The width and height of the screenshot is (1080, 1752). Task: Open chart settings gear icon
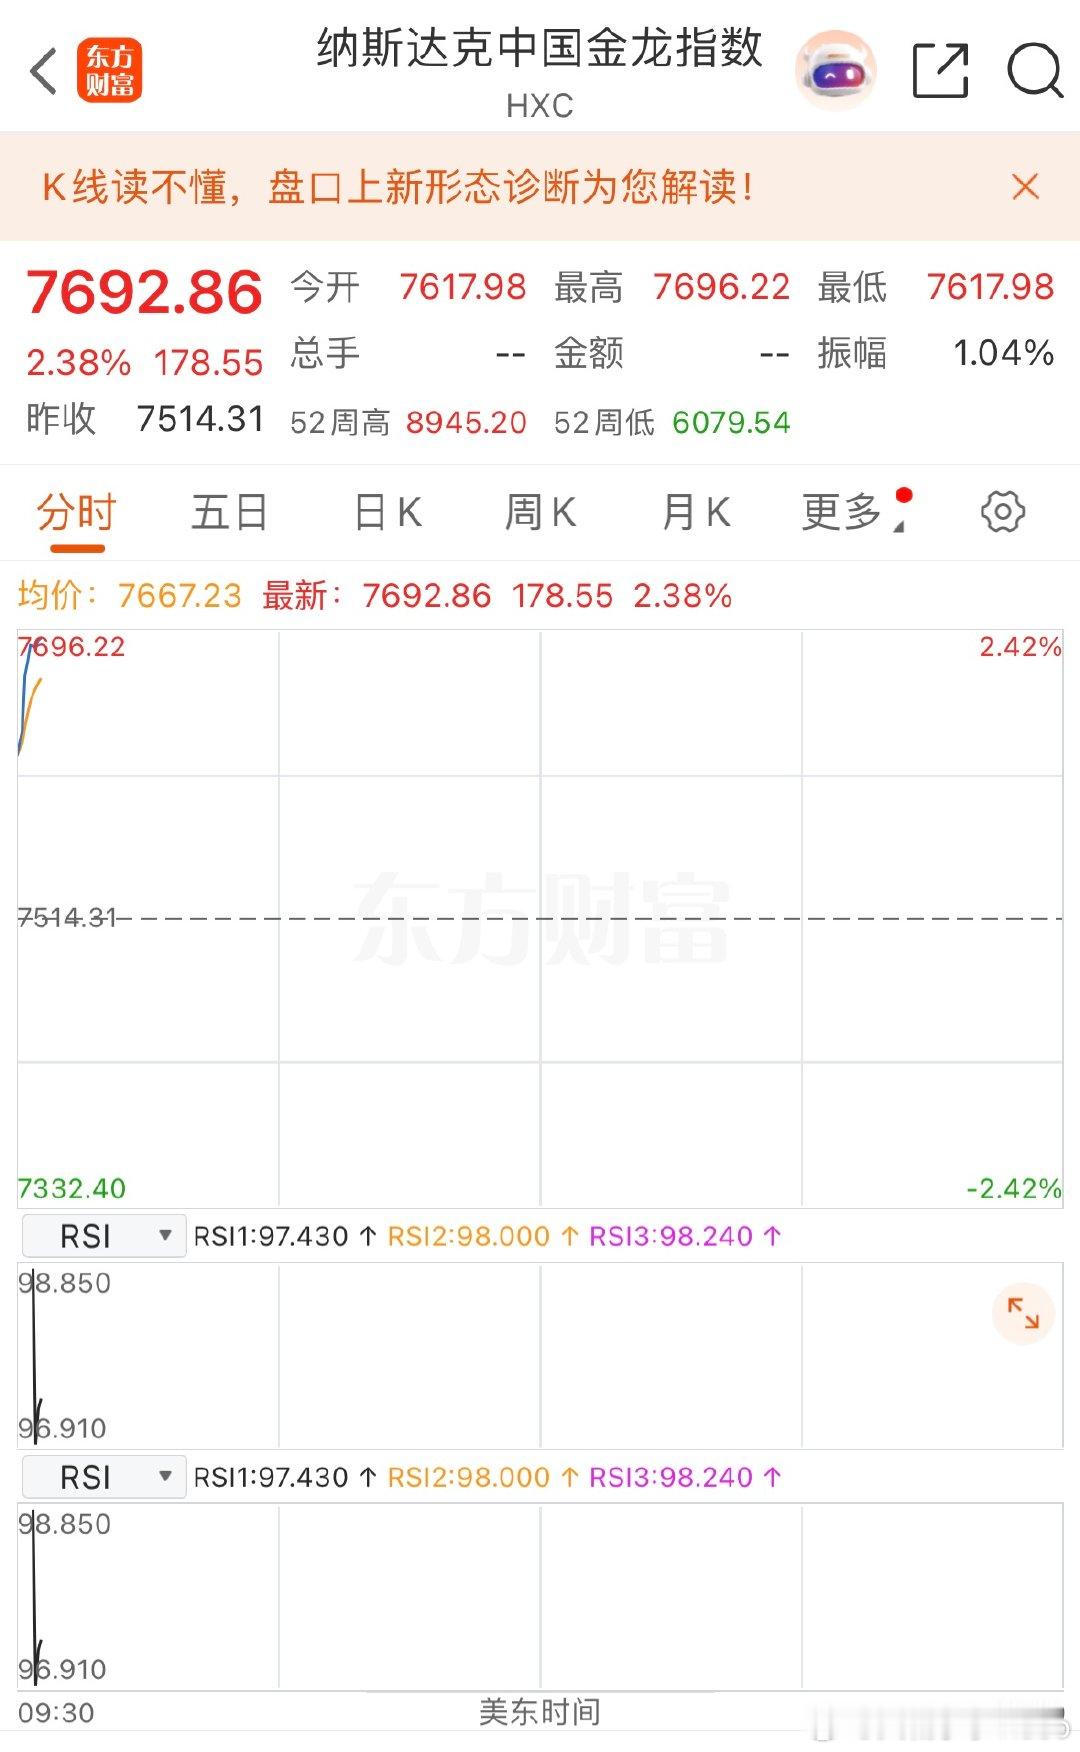pyautogui.click(x=1002, y=512)
